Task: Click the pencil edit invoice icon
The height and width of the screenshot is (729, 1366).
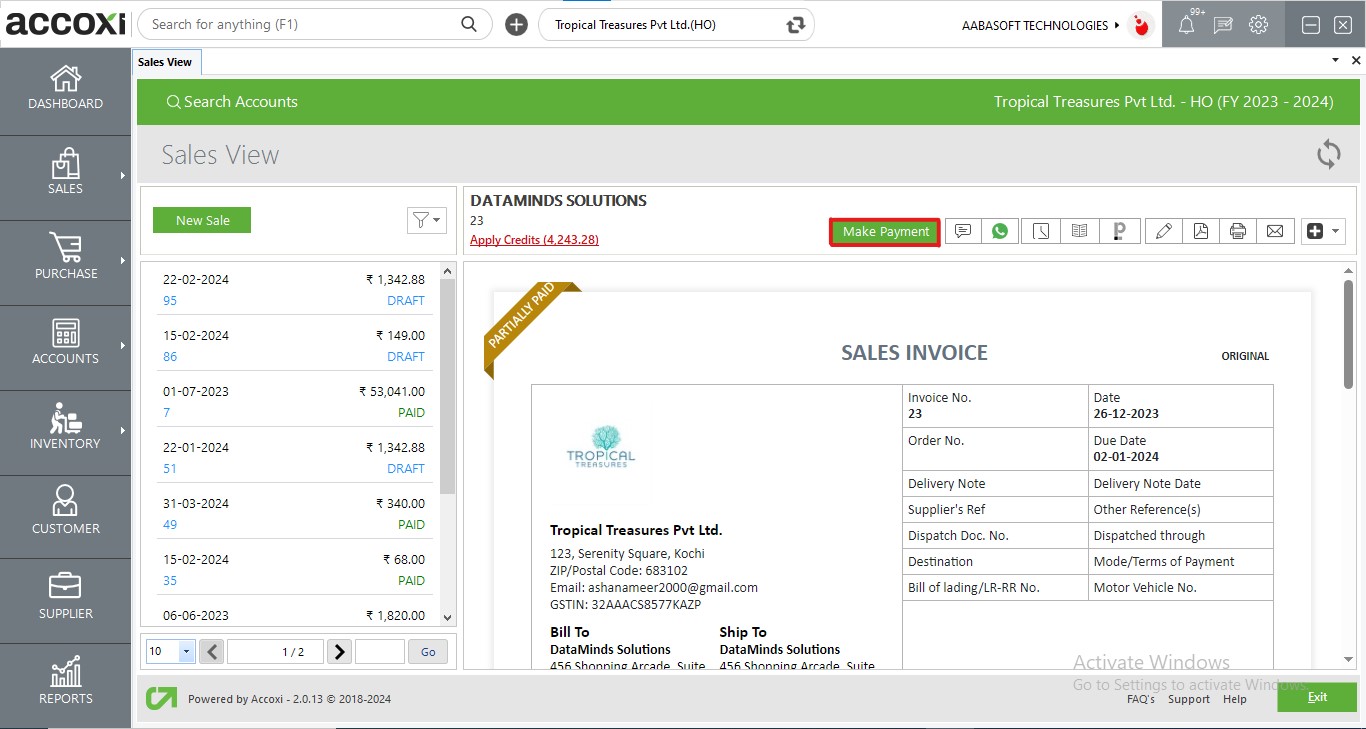Action: [1162, 231]
